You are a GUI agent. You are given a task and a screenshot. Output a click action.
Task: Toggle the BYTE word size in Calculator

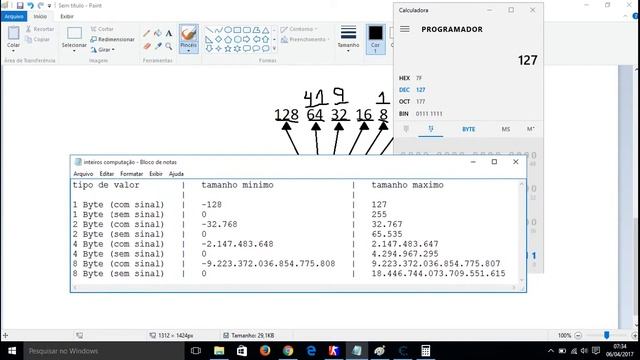coord(468,129)
